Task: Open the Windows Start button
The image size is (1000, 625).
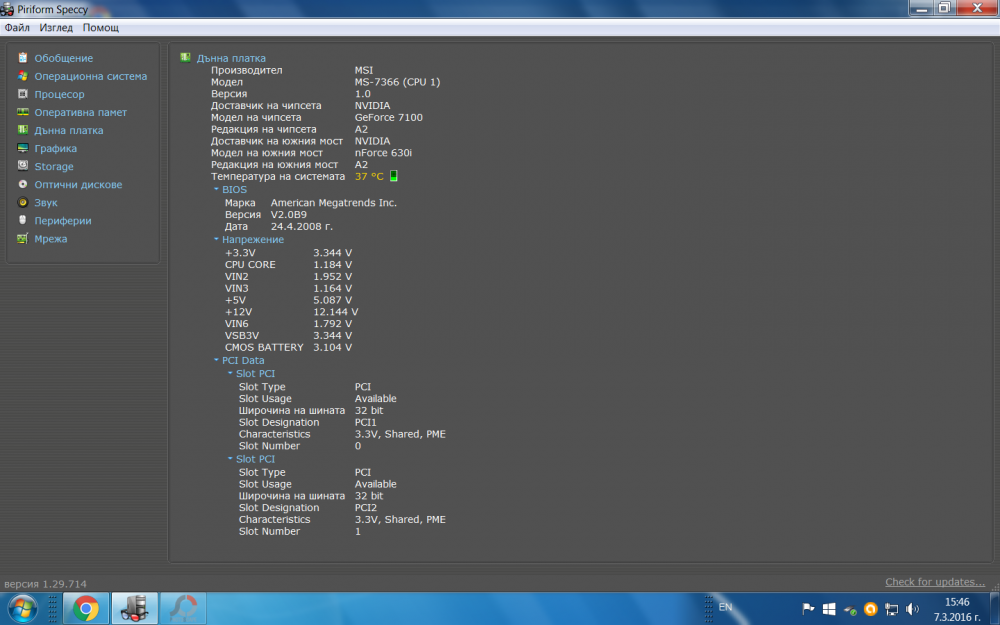Action: [22, 609]
